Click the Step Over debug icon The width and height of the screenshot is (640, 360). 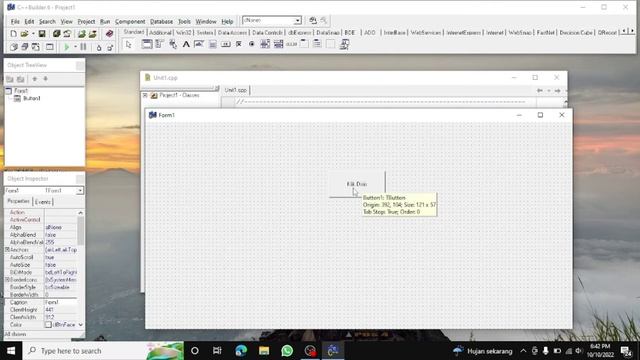tap(110, 48)
